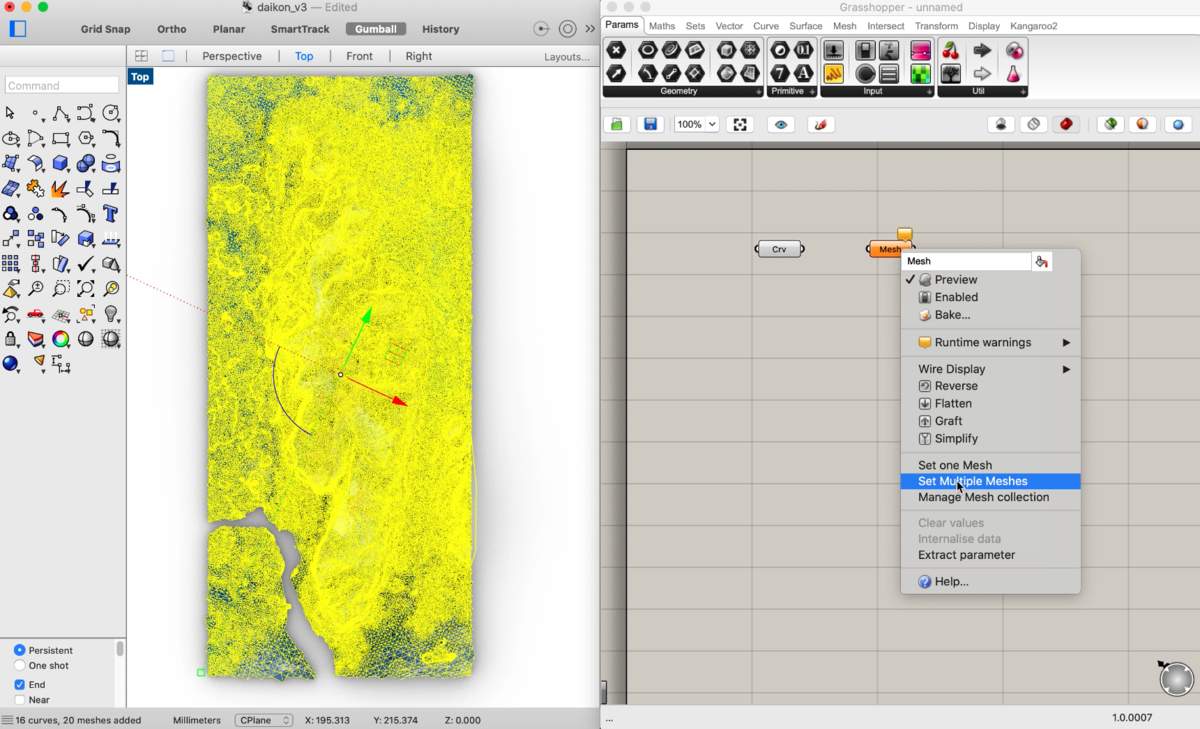Save the Grasshopper document
1200x729 pixels.
650,124
